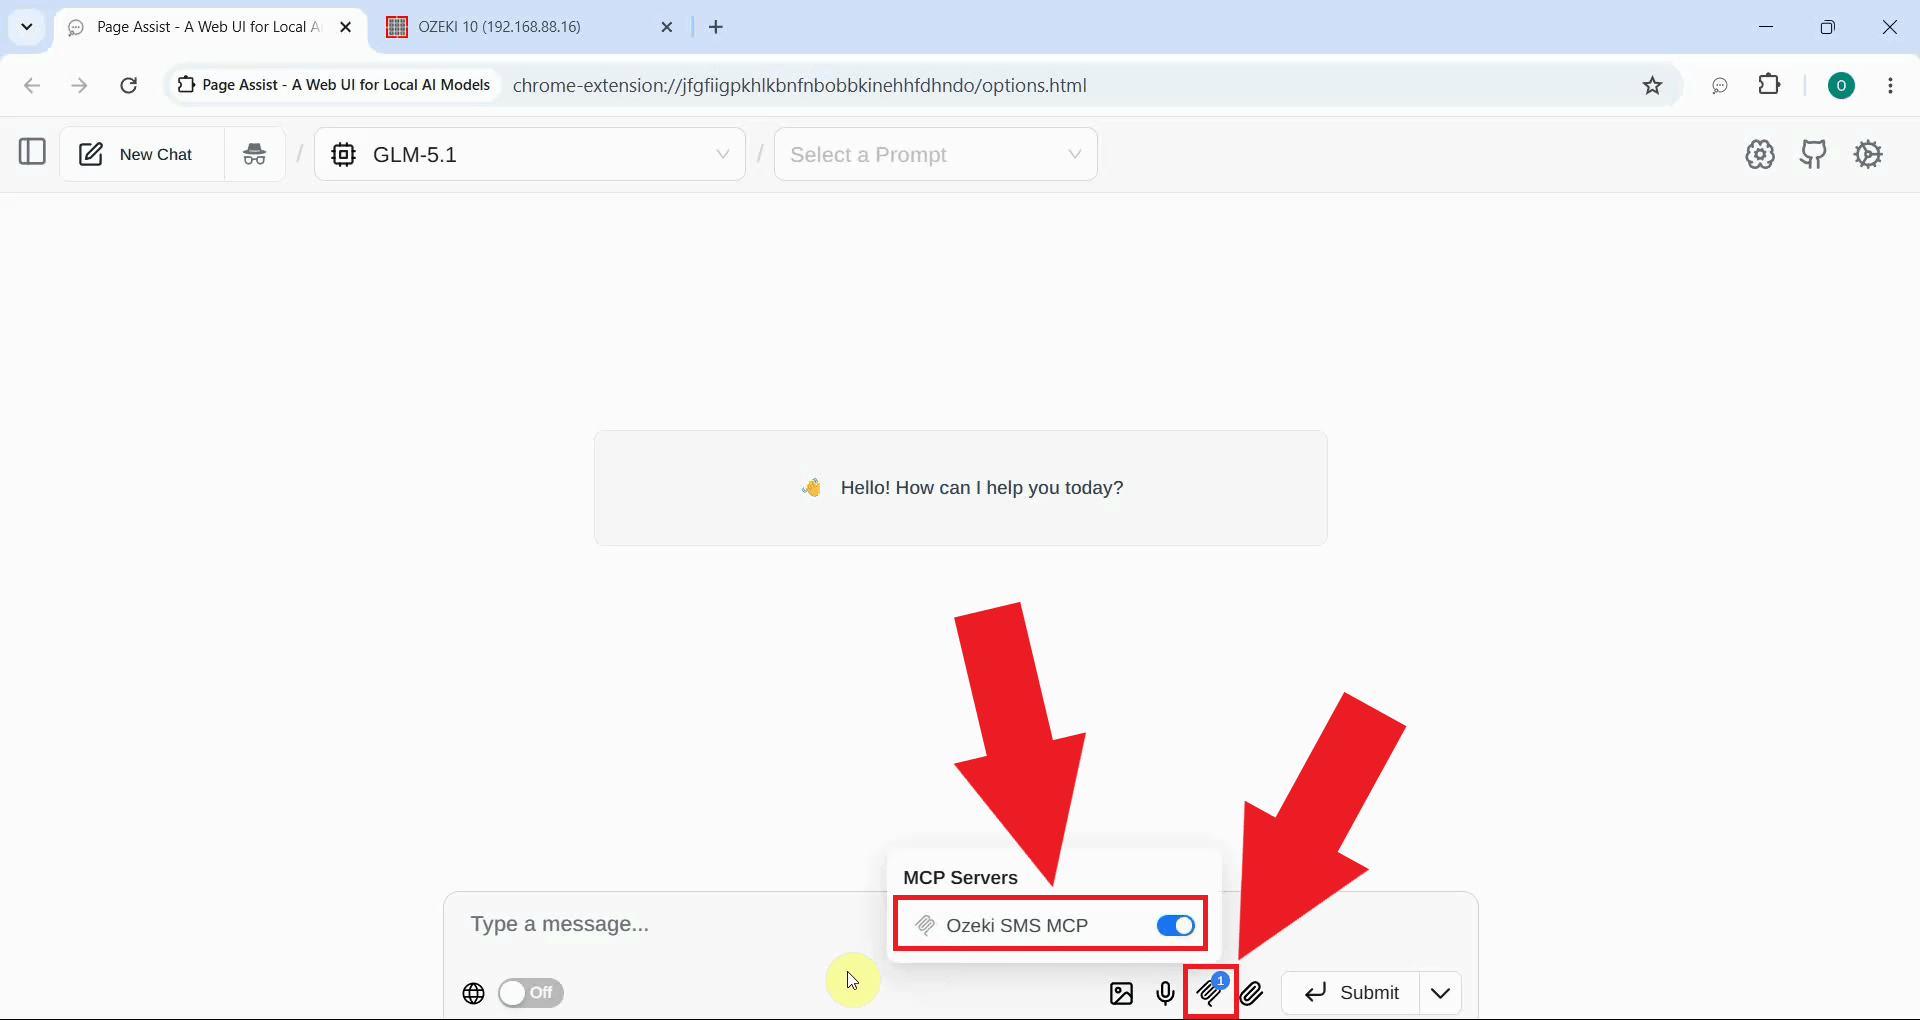Start a New Chat
Screen dimensions: 1920x1020
point(142,154)
